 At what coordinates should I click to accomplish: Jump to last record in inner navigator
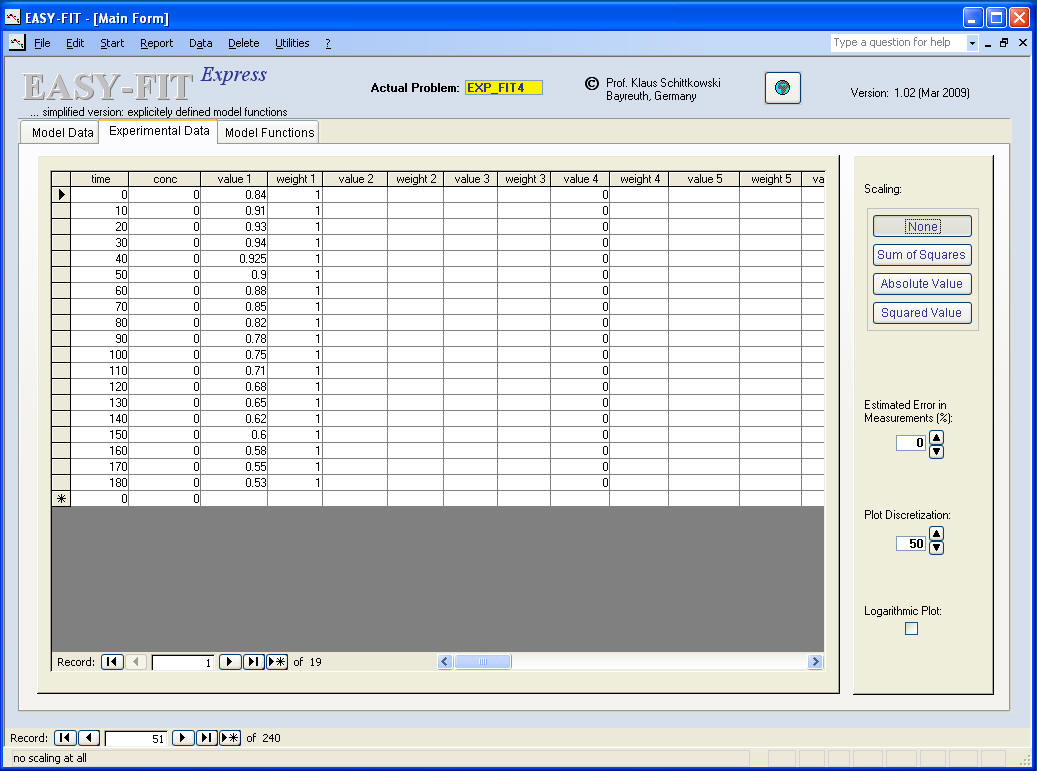253,662
